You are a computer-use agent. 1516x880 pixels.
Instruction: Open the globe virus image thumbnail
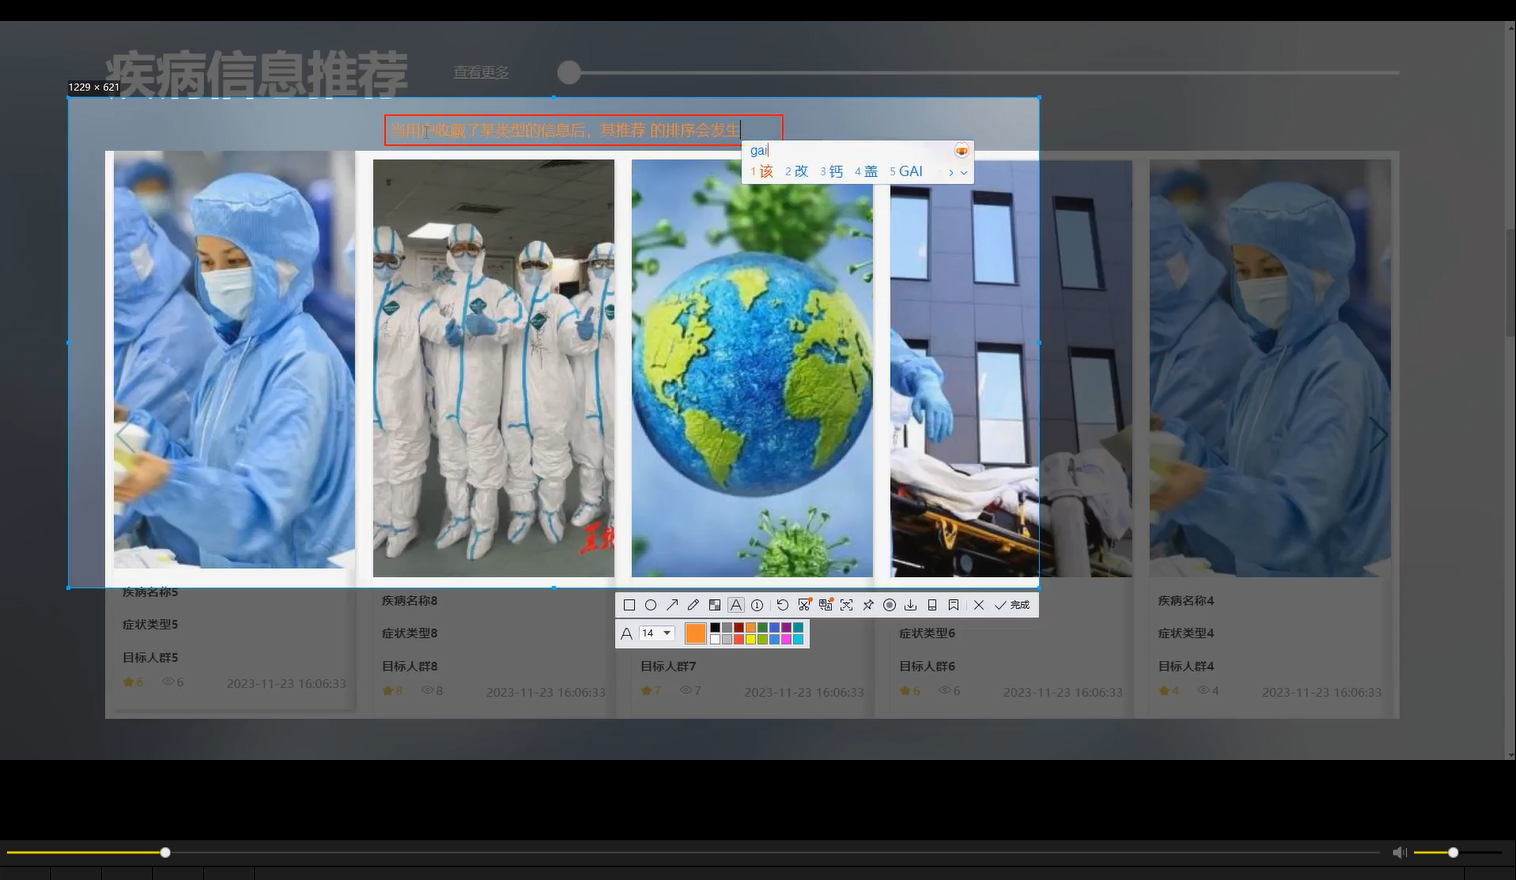coord(752,368)
